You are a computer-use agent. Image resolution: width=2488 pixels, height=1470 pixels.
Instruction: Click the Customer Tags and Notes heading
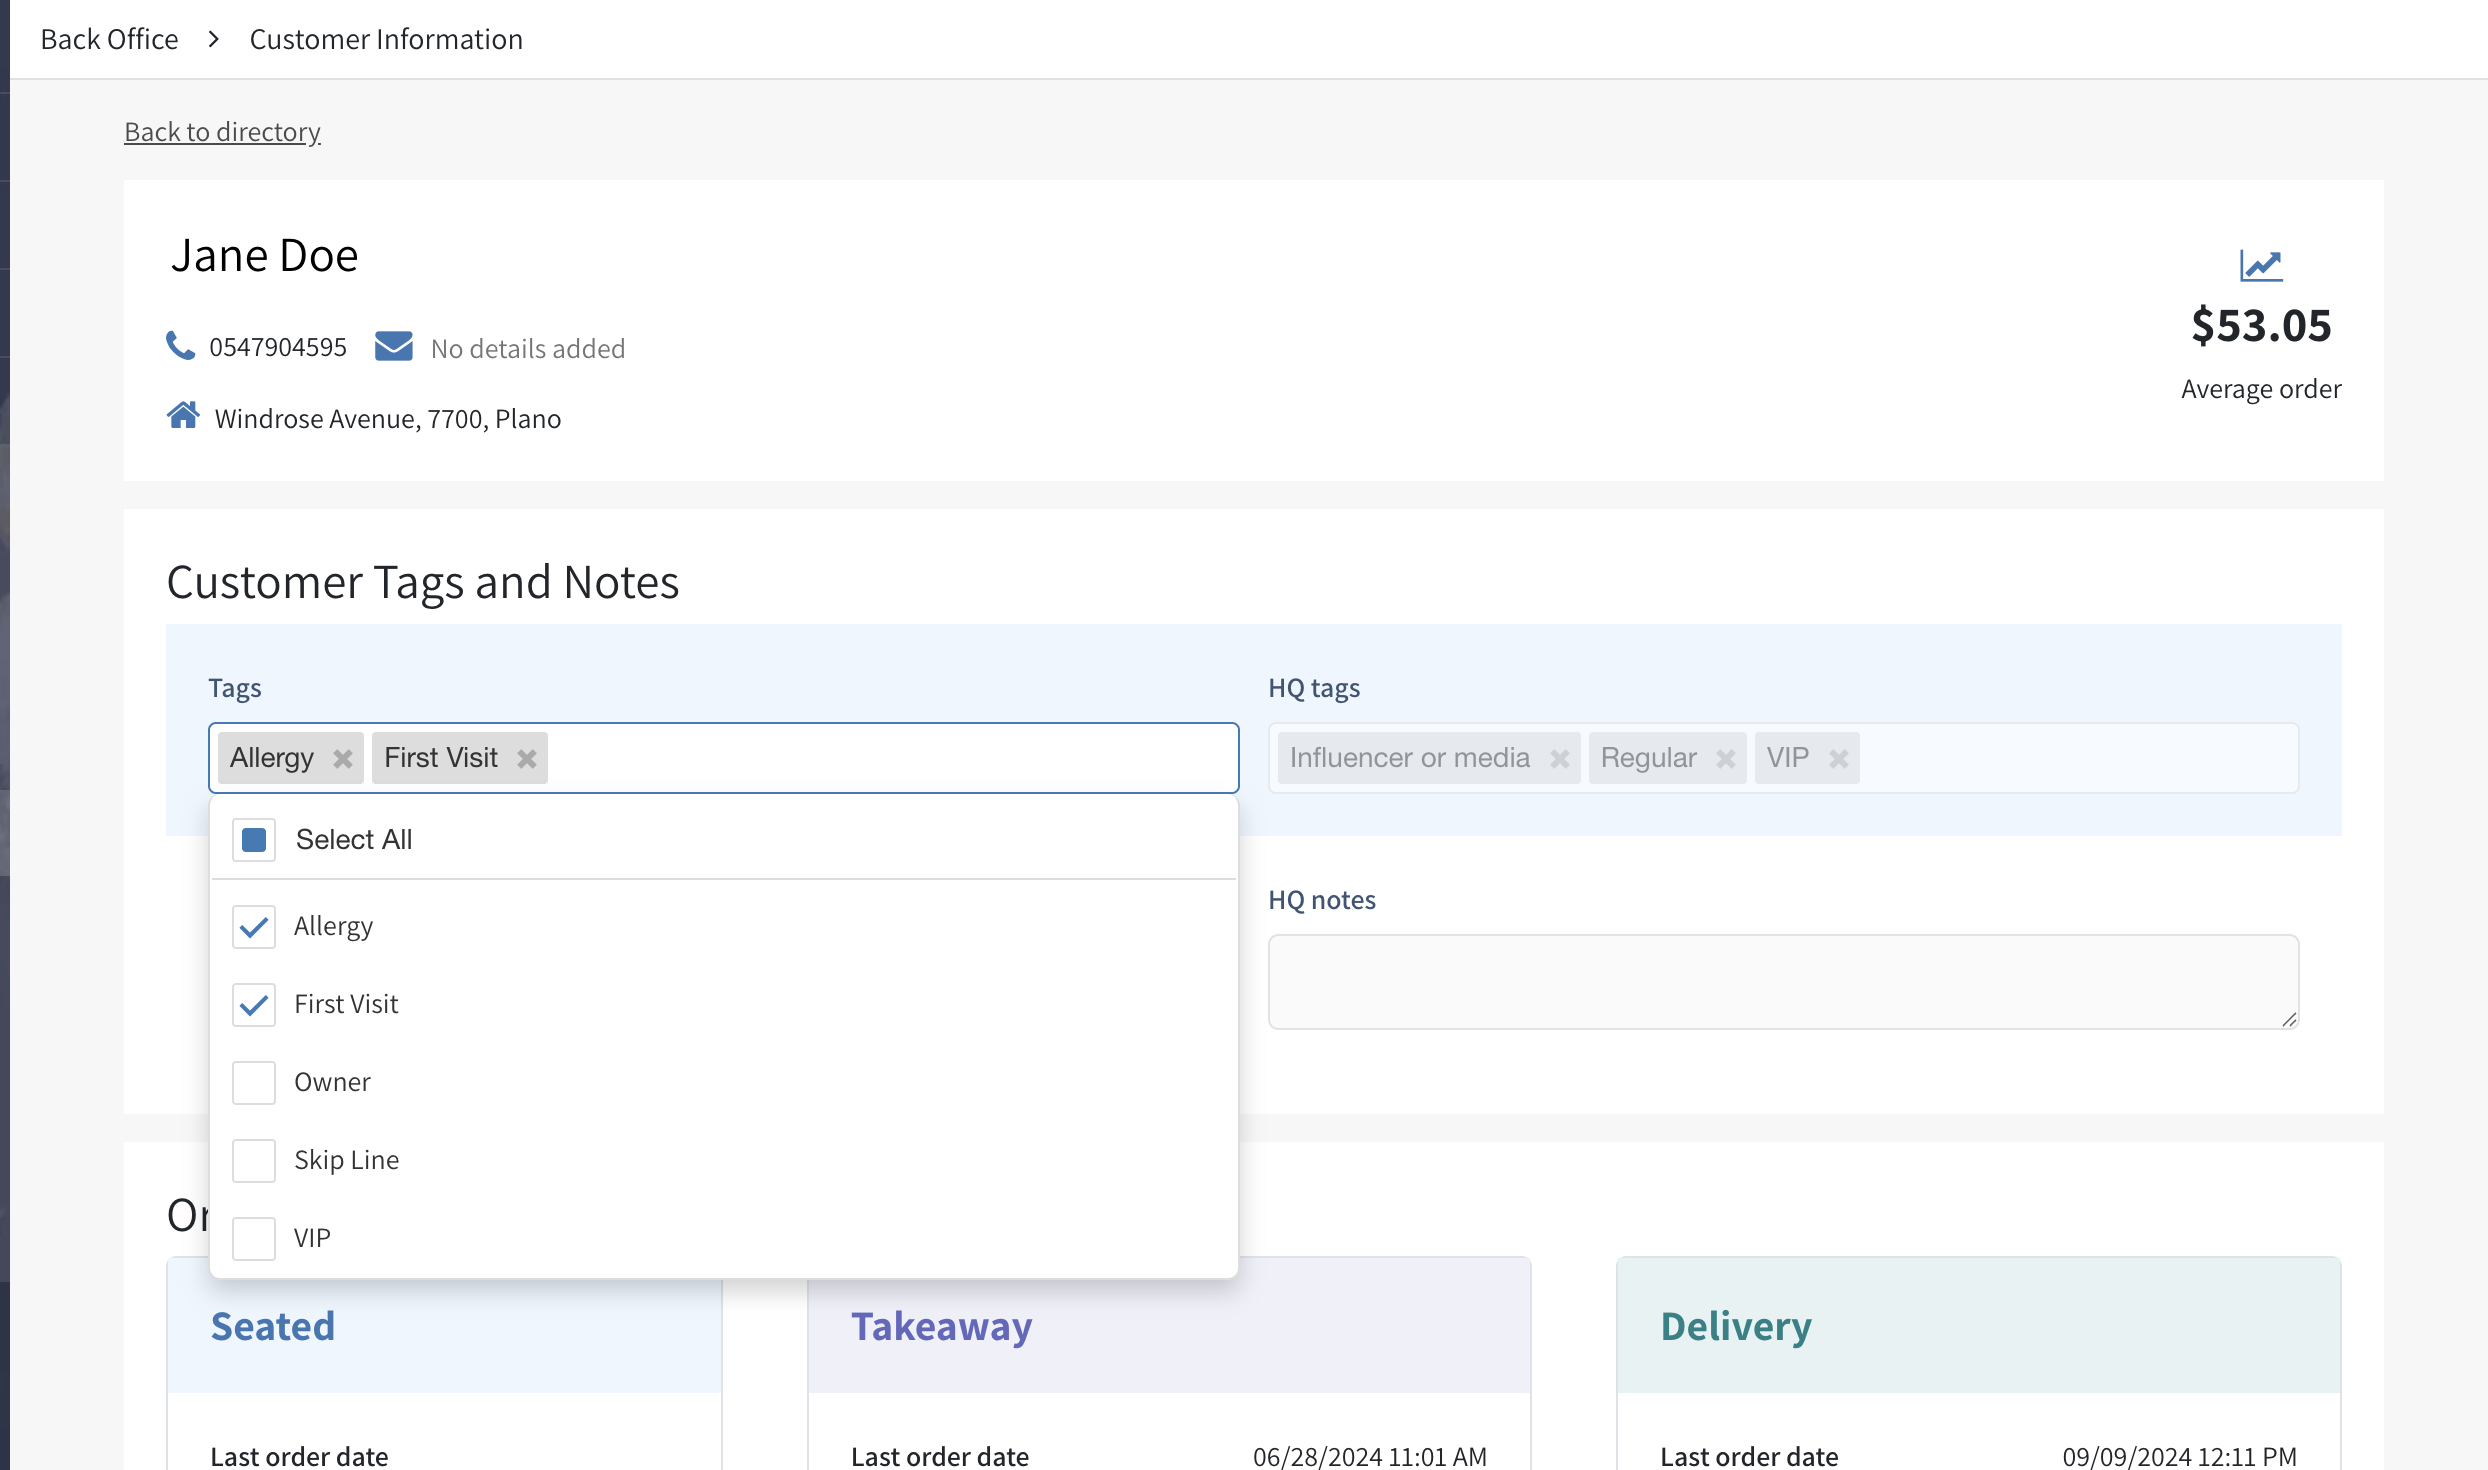(423, 582)
